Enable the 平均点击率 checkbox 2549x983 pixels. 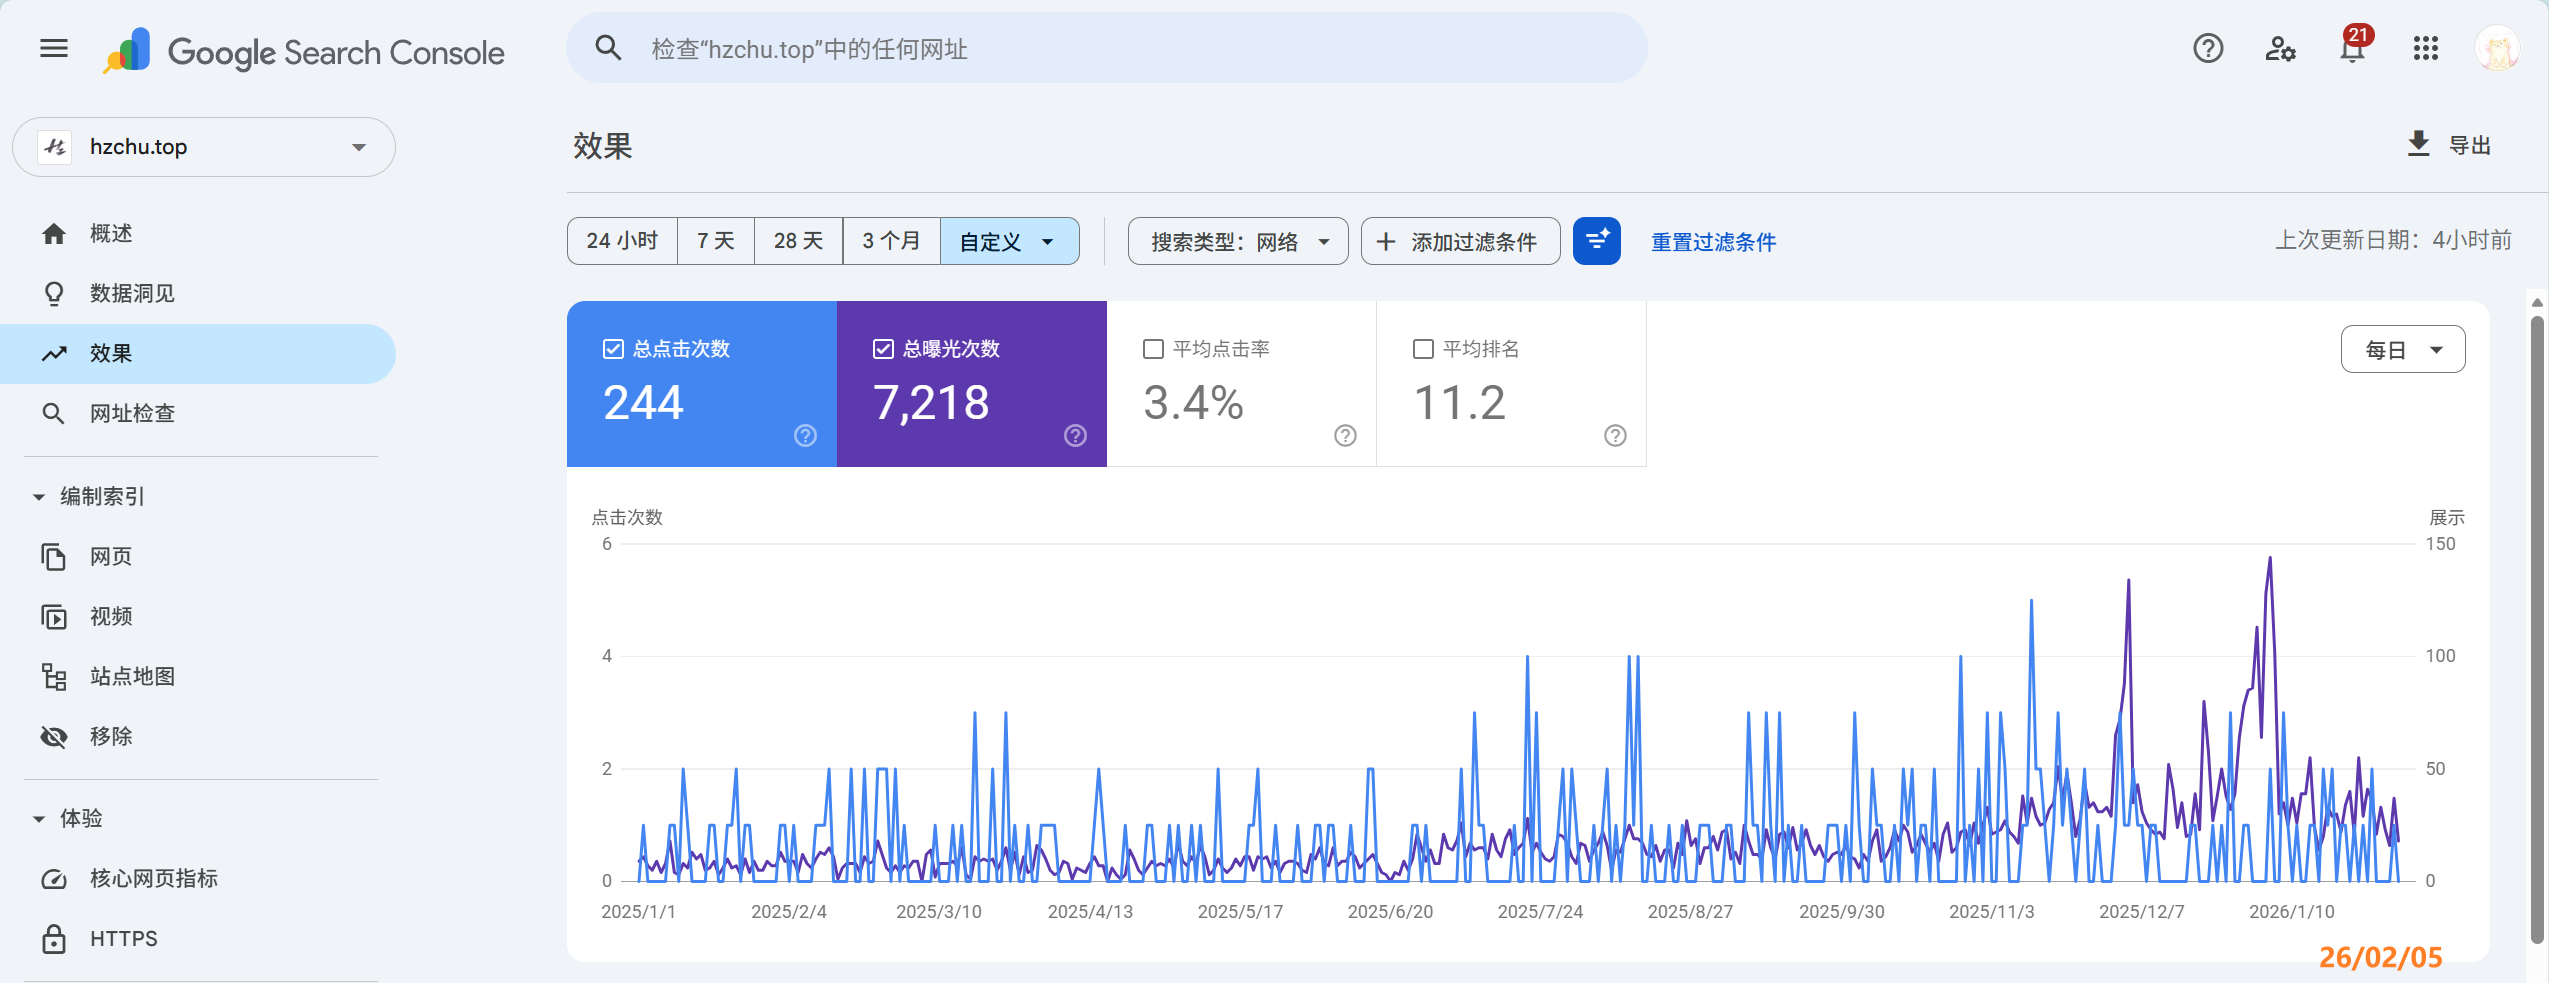tap(1153, 348)
